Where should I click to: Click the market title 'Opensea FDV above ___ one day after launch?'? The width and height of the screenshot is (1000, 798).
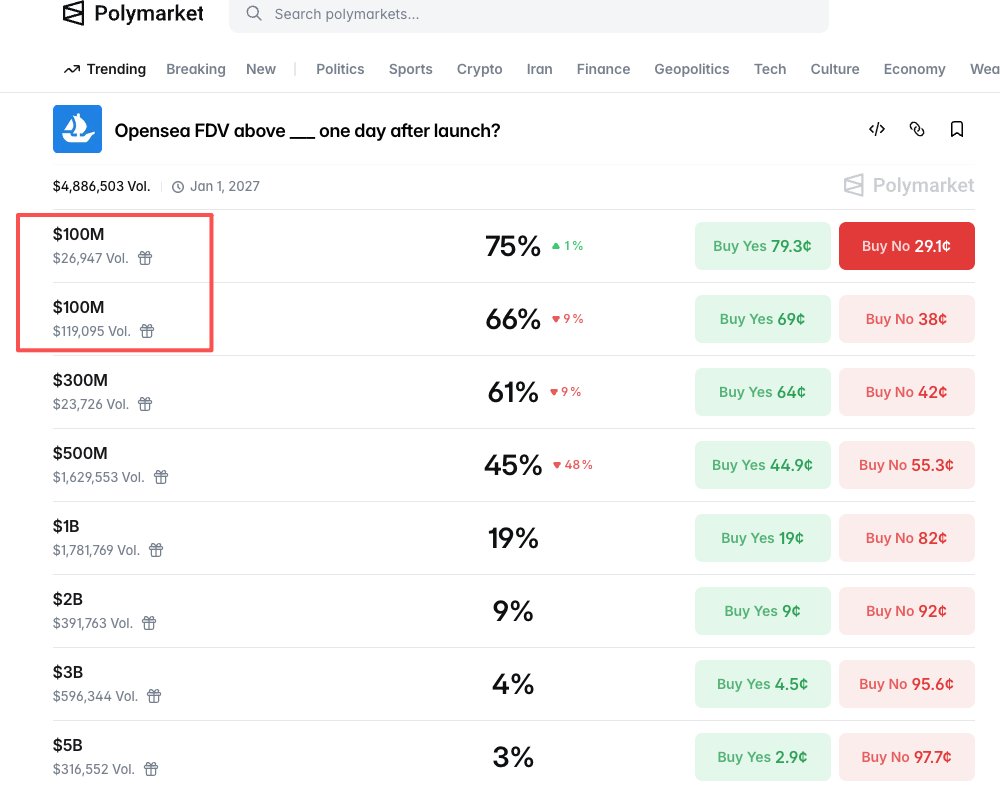(x=307, y=131)
